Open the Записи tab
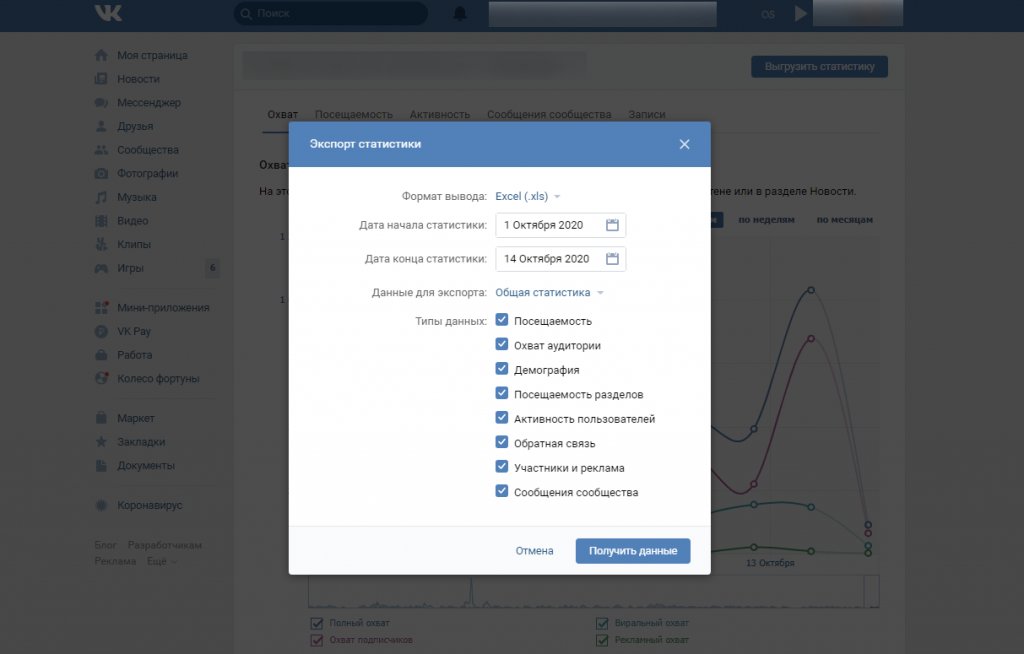This screenshot has height=654, width=1024. click(x=646, y=115)
